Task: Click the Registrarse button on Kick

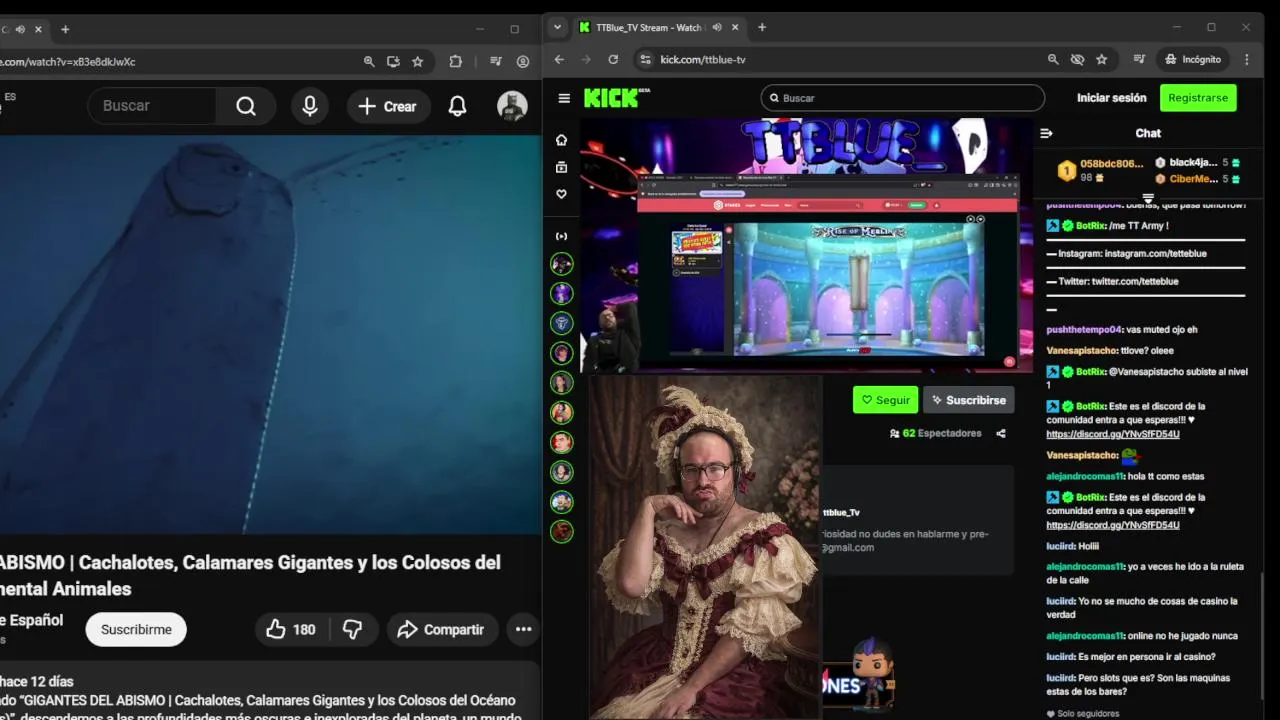Action: click(1198, 98)
